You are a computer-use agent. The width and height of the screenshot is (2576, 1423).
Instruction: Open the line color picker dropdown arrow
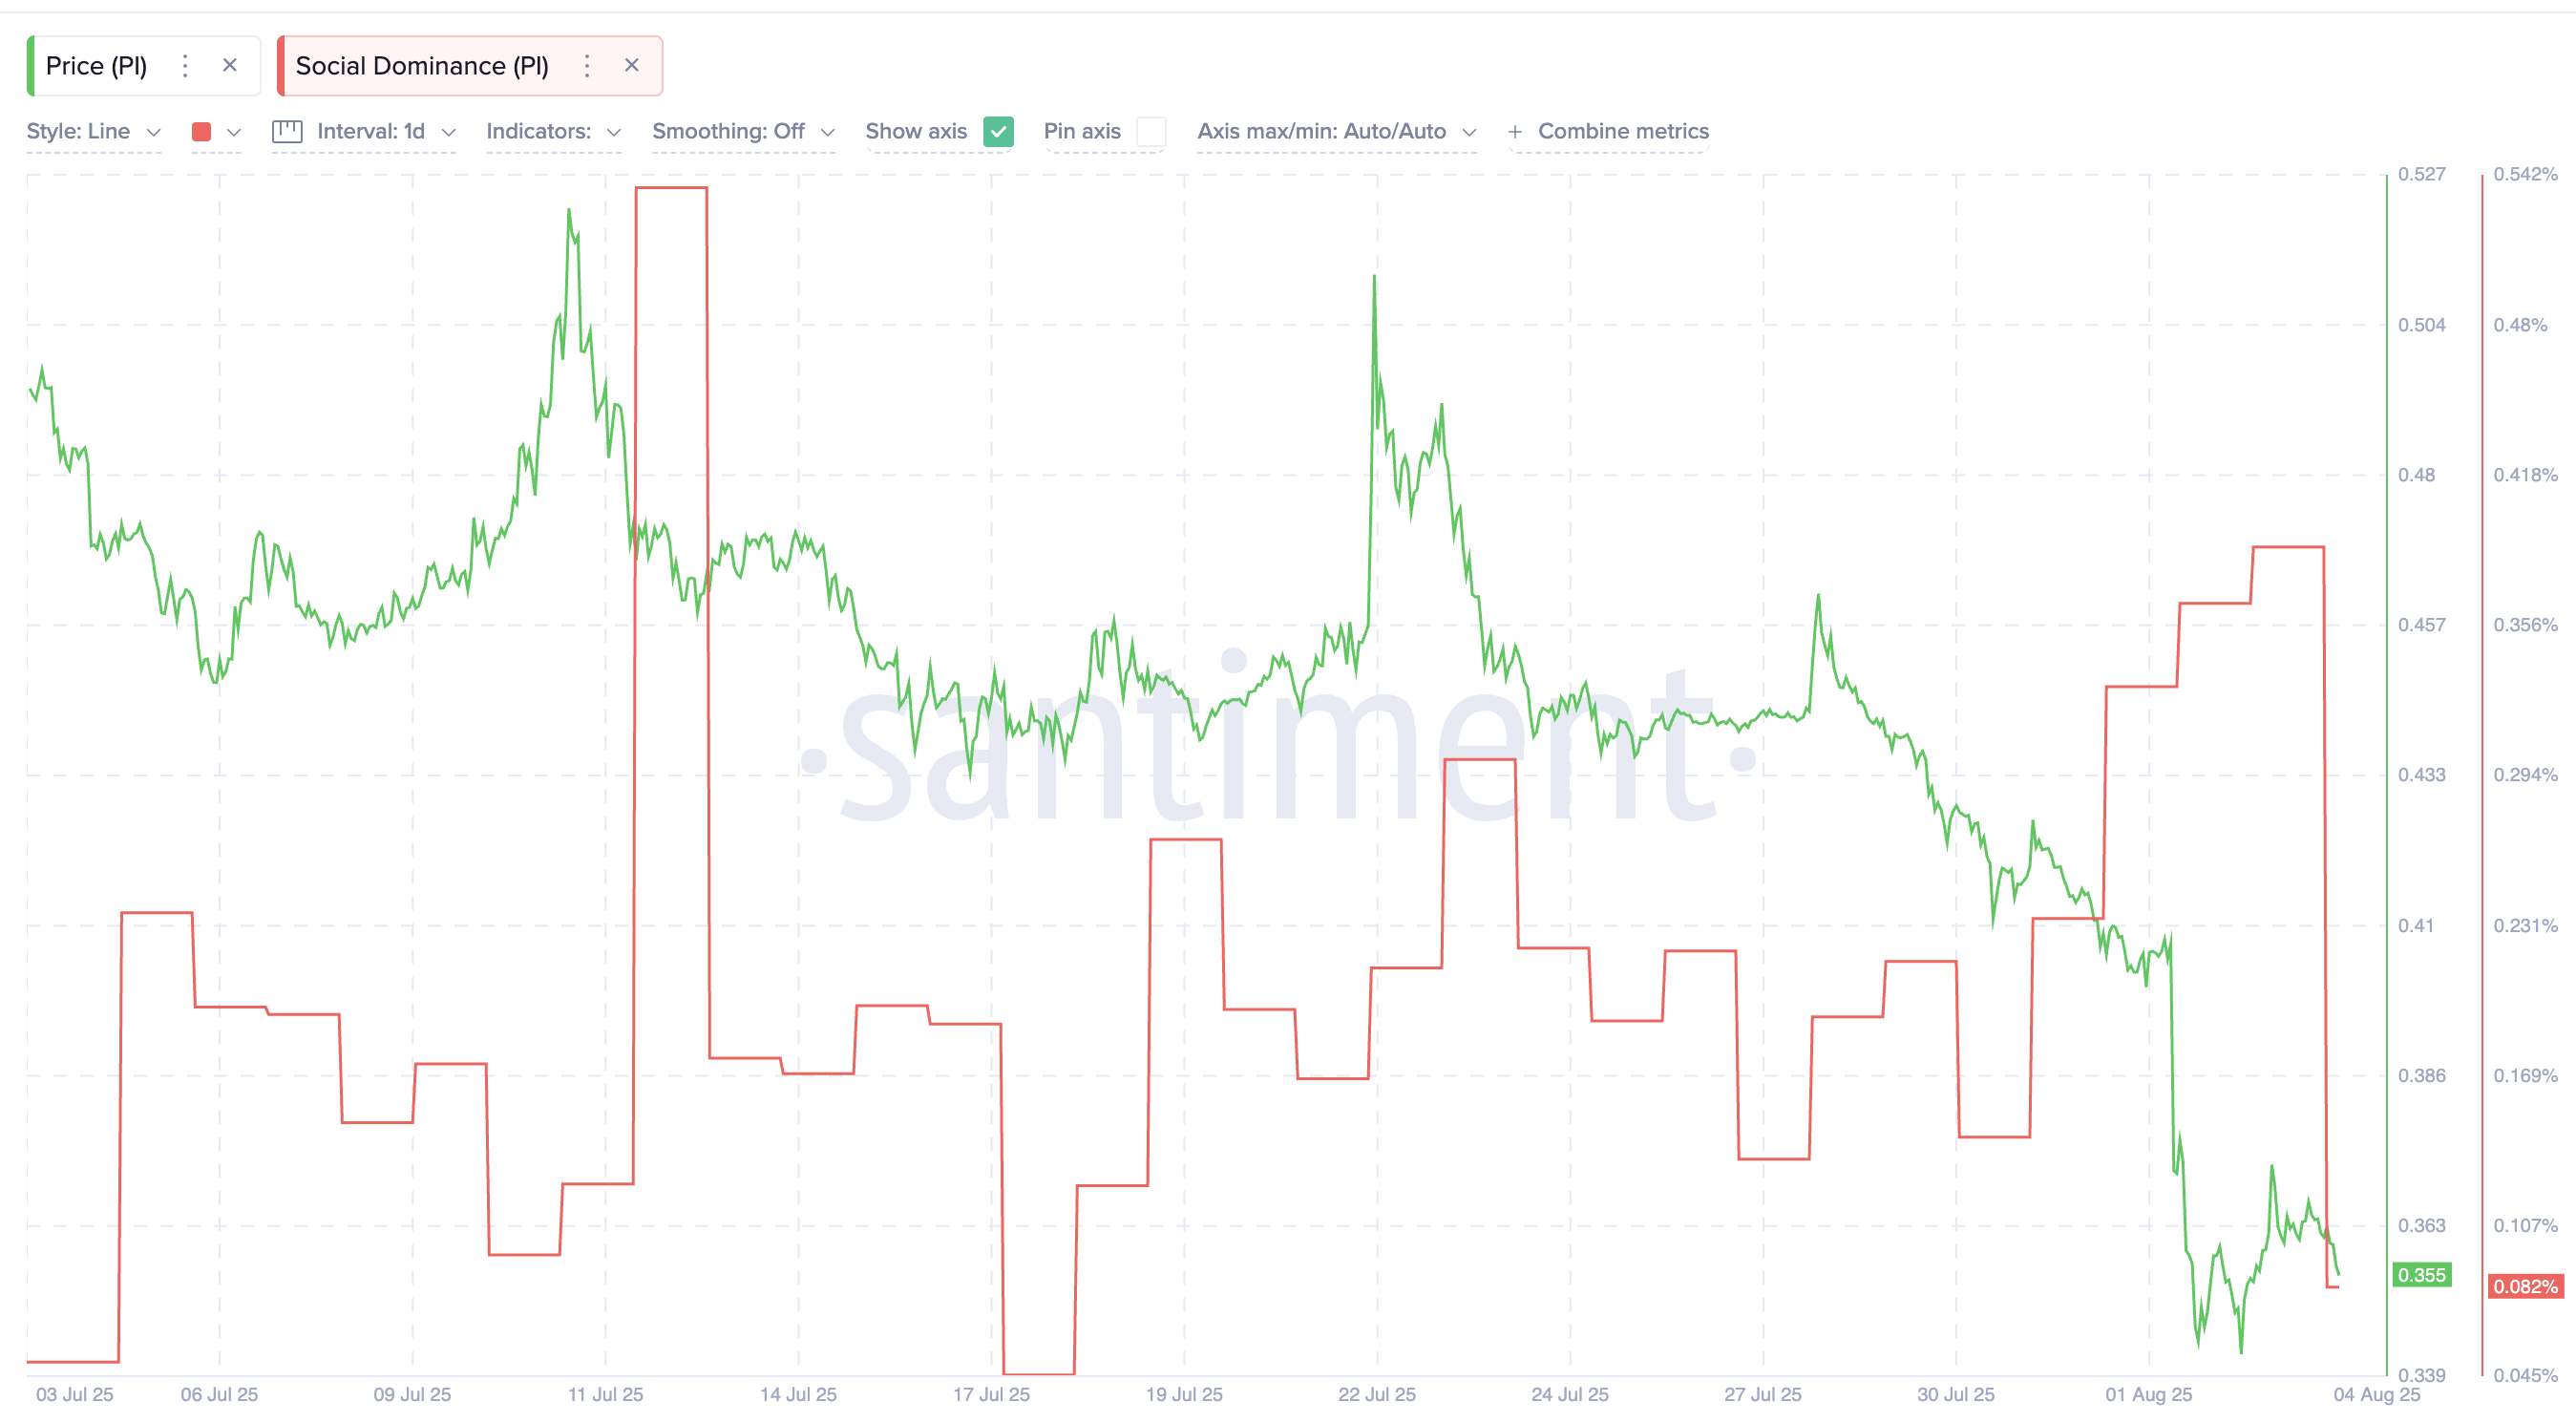[x=234, y=131]
